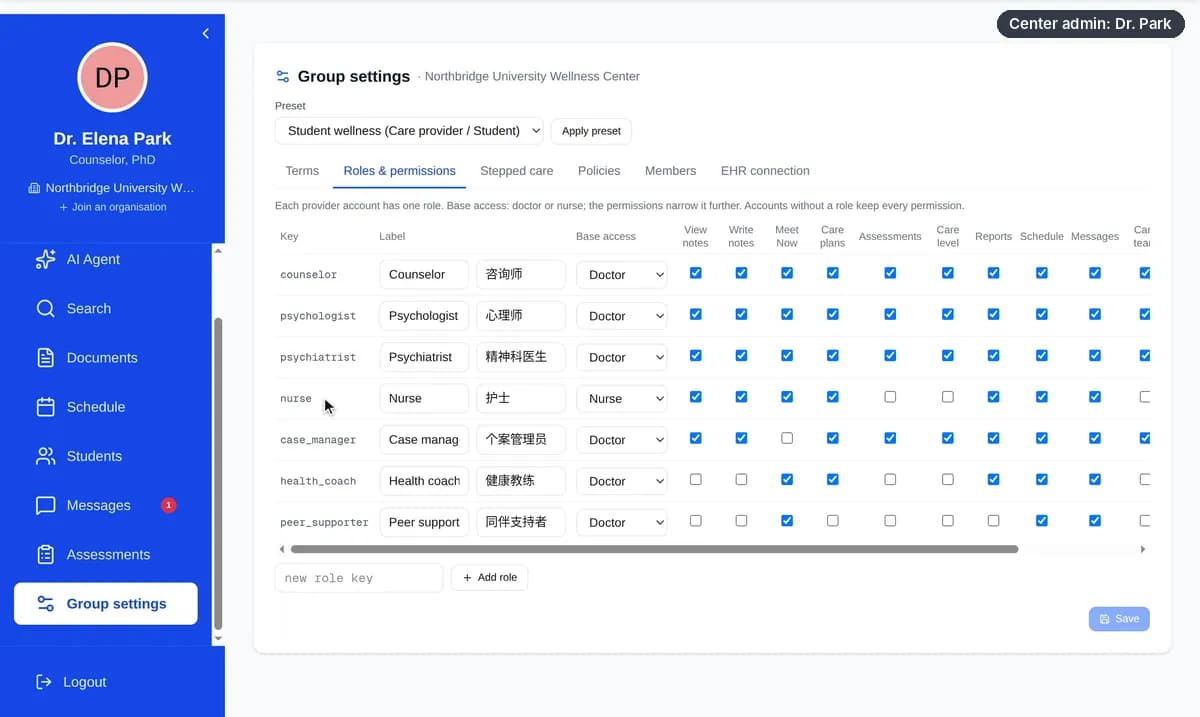Click the Messages chat bubble icon

click(45, 505)
